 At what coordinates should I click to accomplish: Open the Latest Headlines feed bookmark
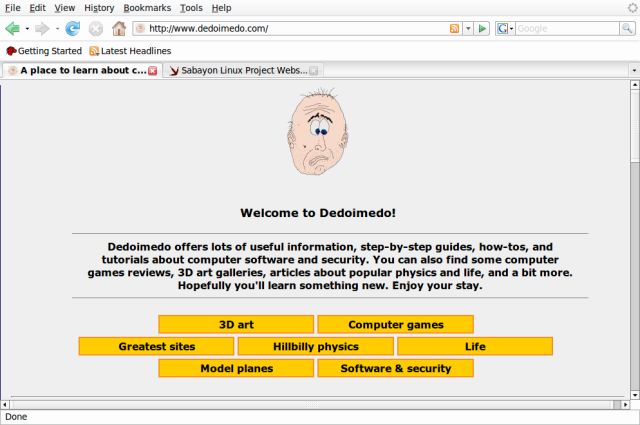pos(130,51)
